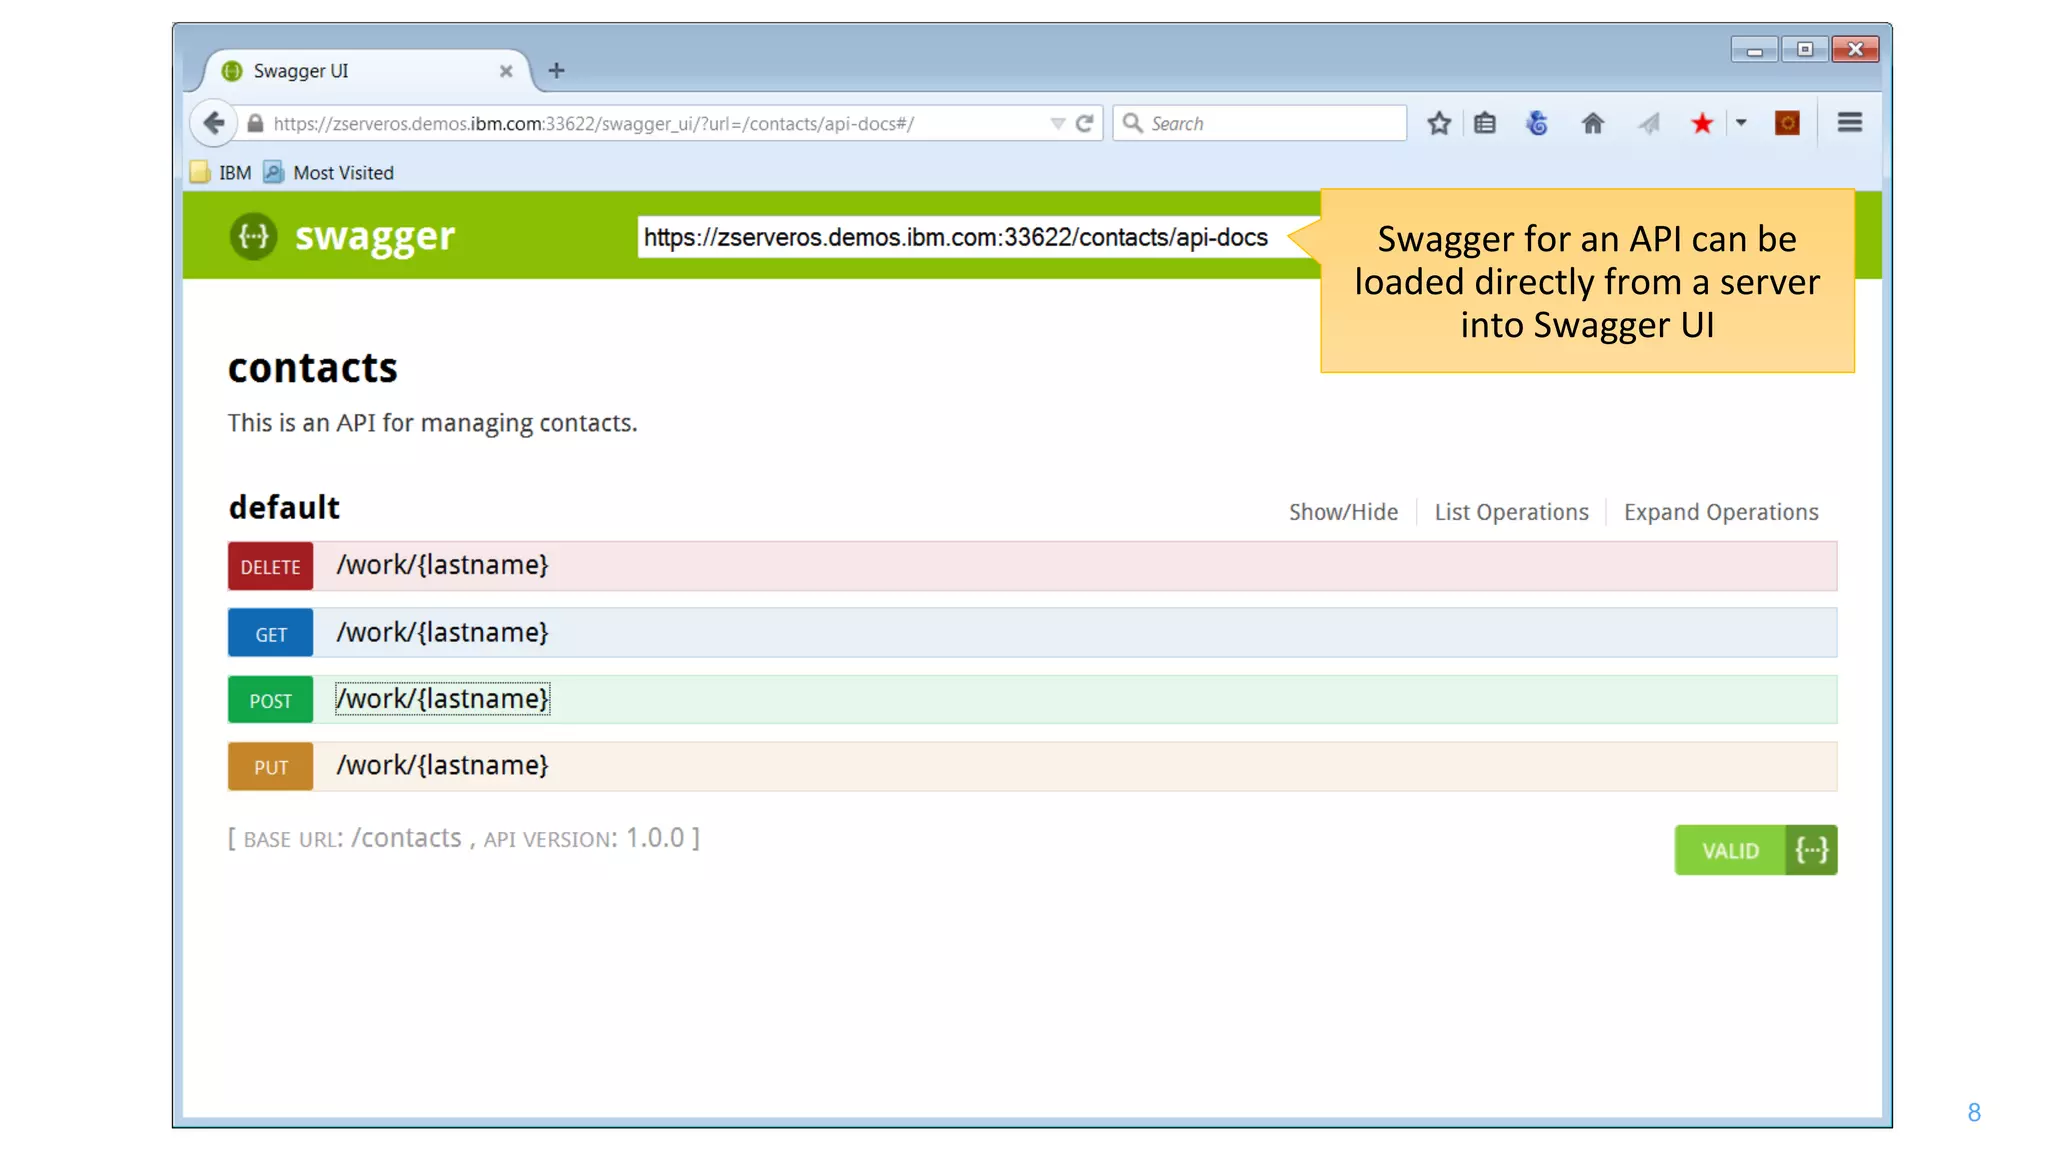This screenshot has width=2048, height=1152.
Task: Go back with the browser back arrow
Action: [213, 123]
